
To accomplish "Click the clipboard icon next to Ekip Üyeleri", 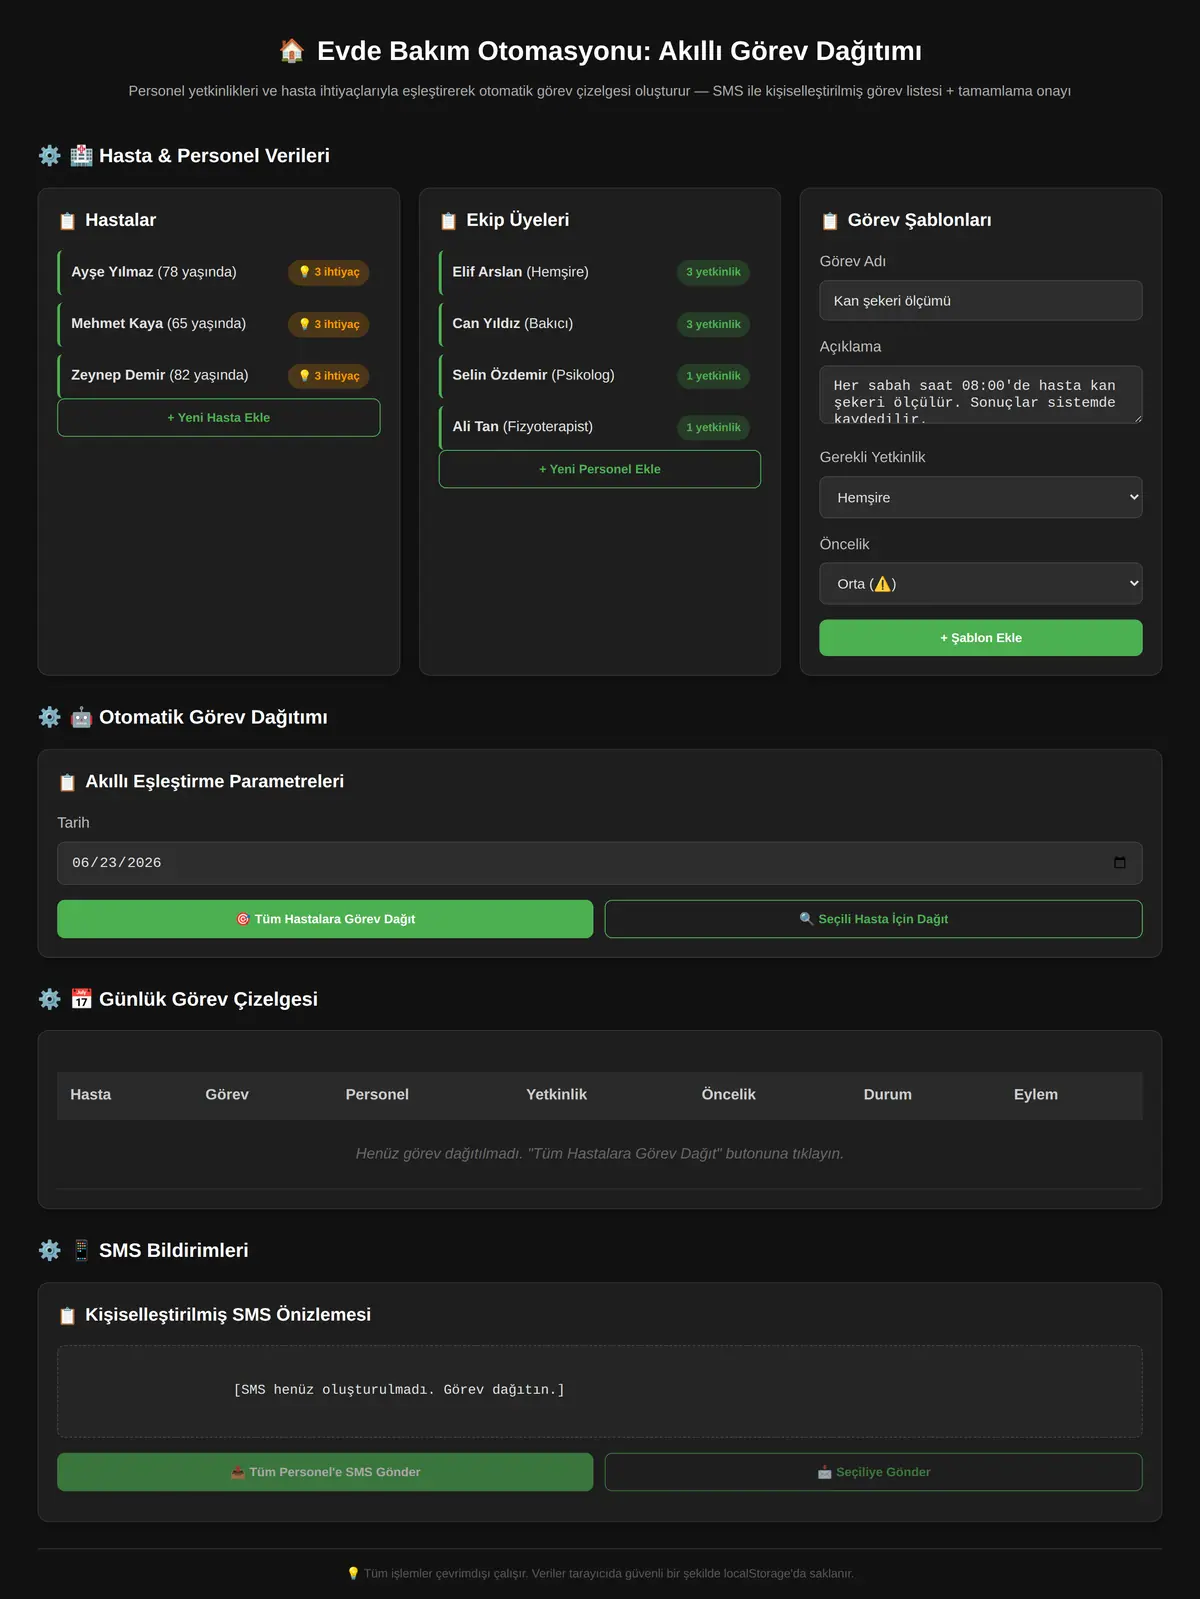I will 448,221.
